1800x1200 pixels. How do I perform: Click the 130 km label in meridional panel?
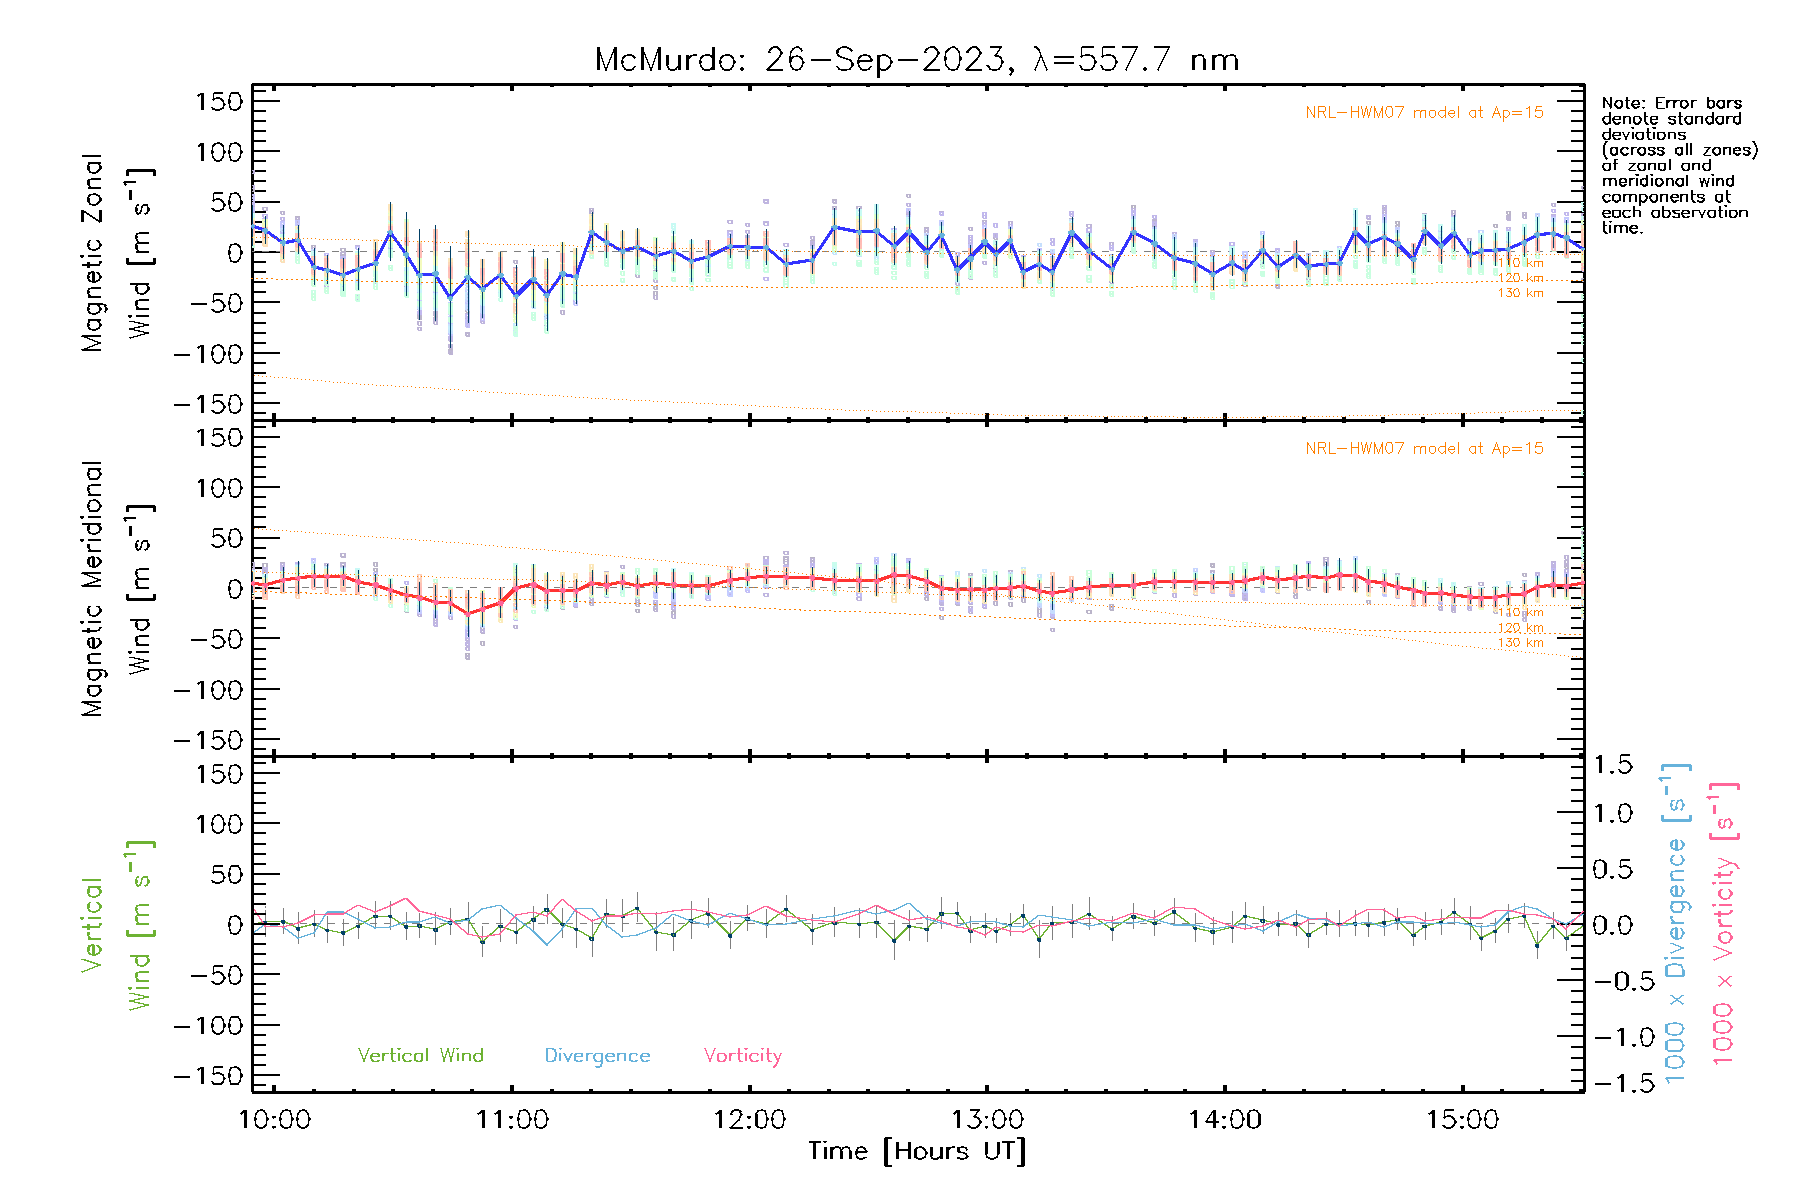click(1520, 643)
